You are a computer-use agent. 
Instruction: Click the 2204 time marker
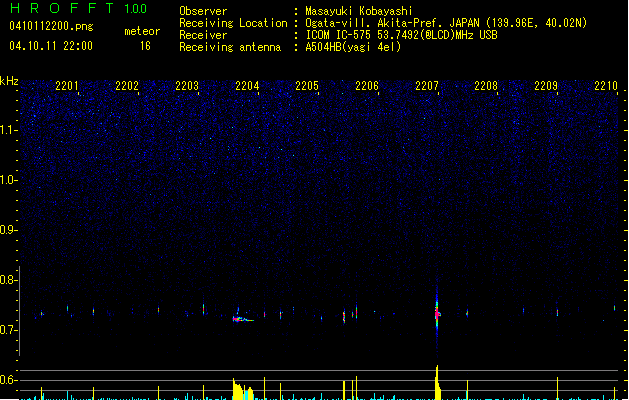pyautogui.click(x=247, y=86)
